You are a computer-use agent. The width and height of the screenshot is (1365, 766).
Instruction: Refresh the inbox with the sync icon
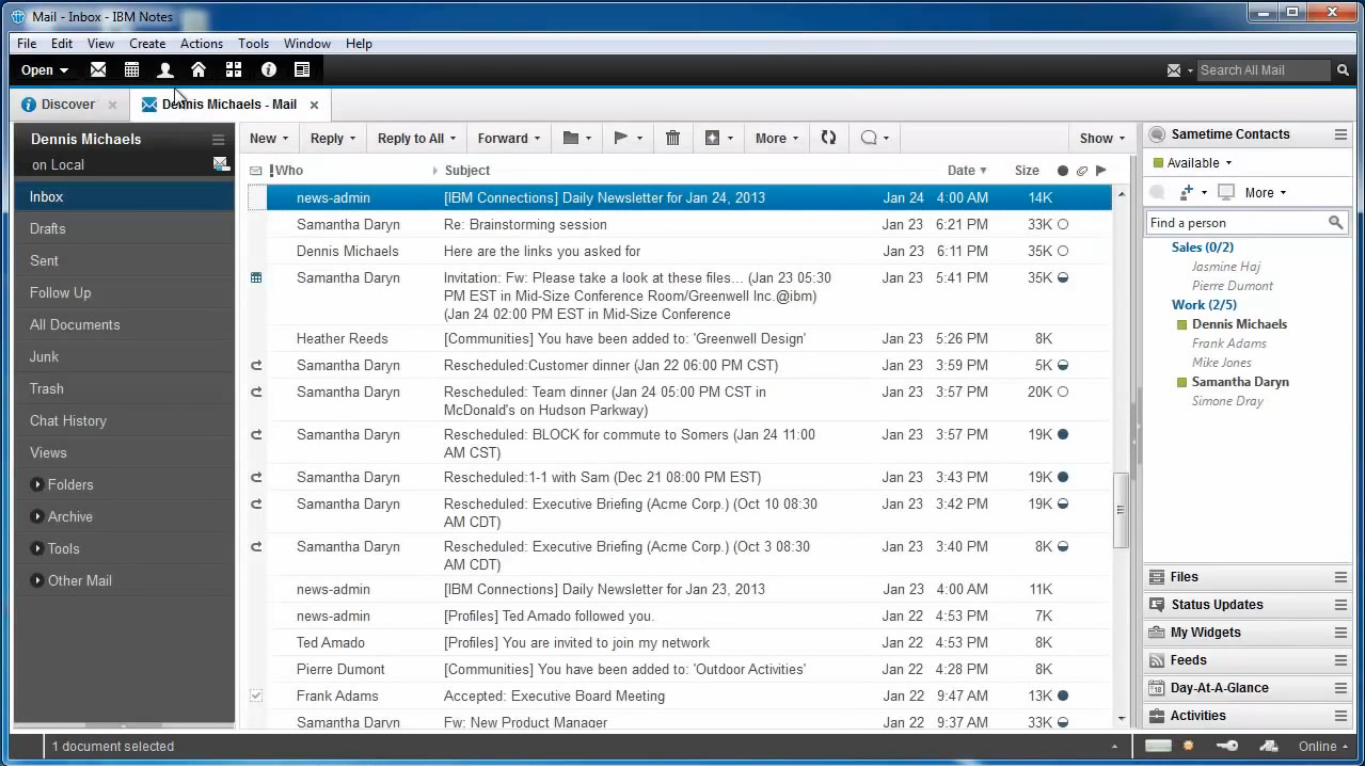click(828, 137)
